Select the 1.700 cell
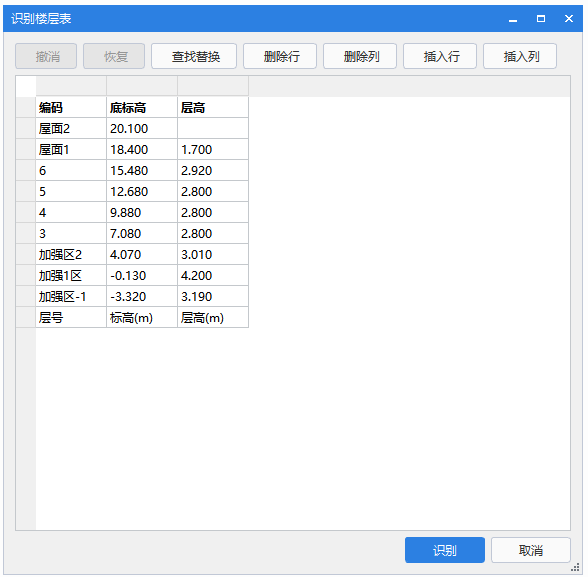The height and width of the screenshot is (577, 588). 213,149
